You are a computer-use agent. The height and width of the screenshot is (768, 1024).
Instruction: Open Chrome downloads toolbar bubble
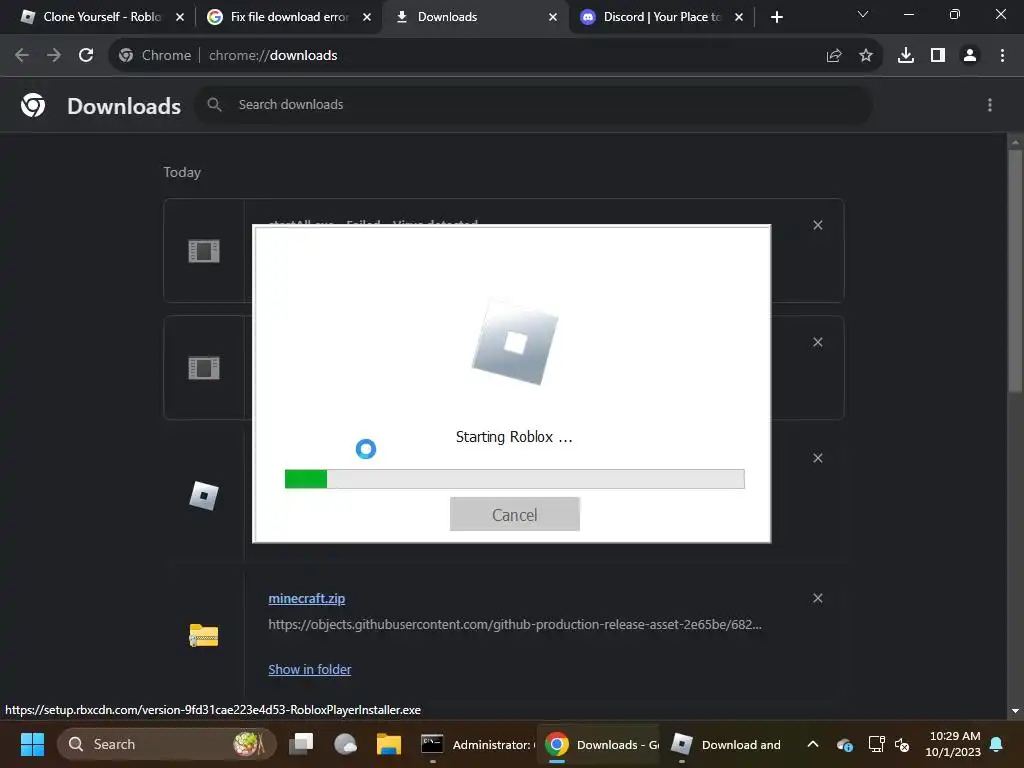click(x=906, y=56)
